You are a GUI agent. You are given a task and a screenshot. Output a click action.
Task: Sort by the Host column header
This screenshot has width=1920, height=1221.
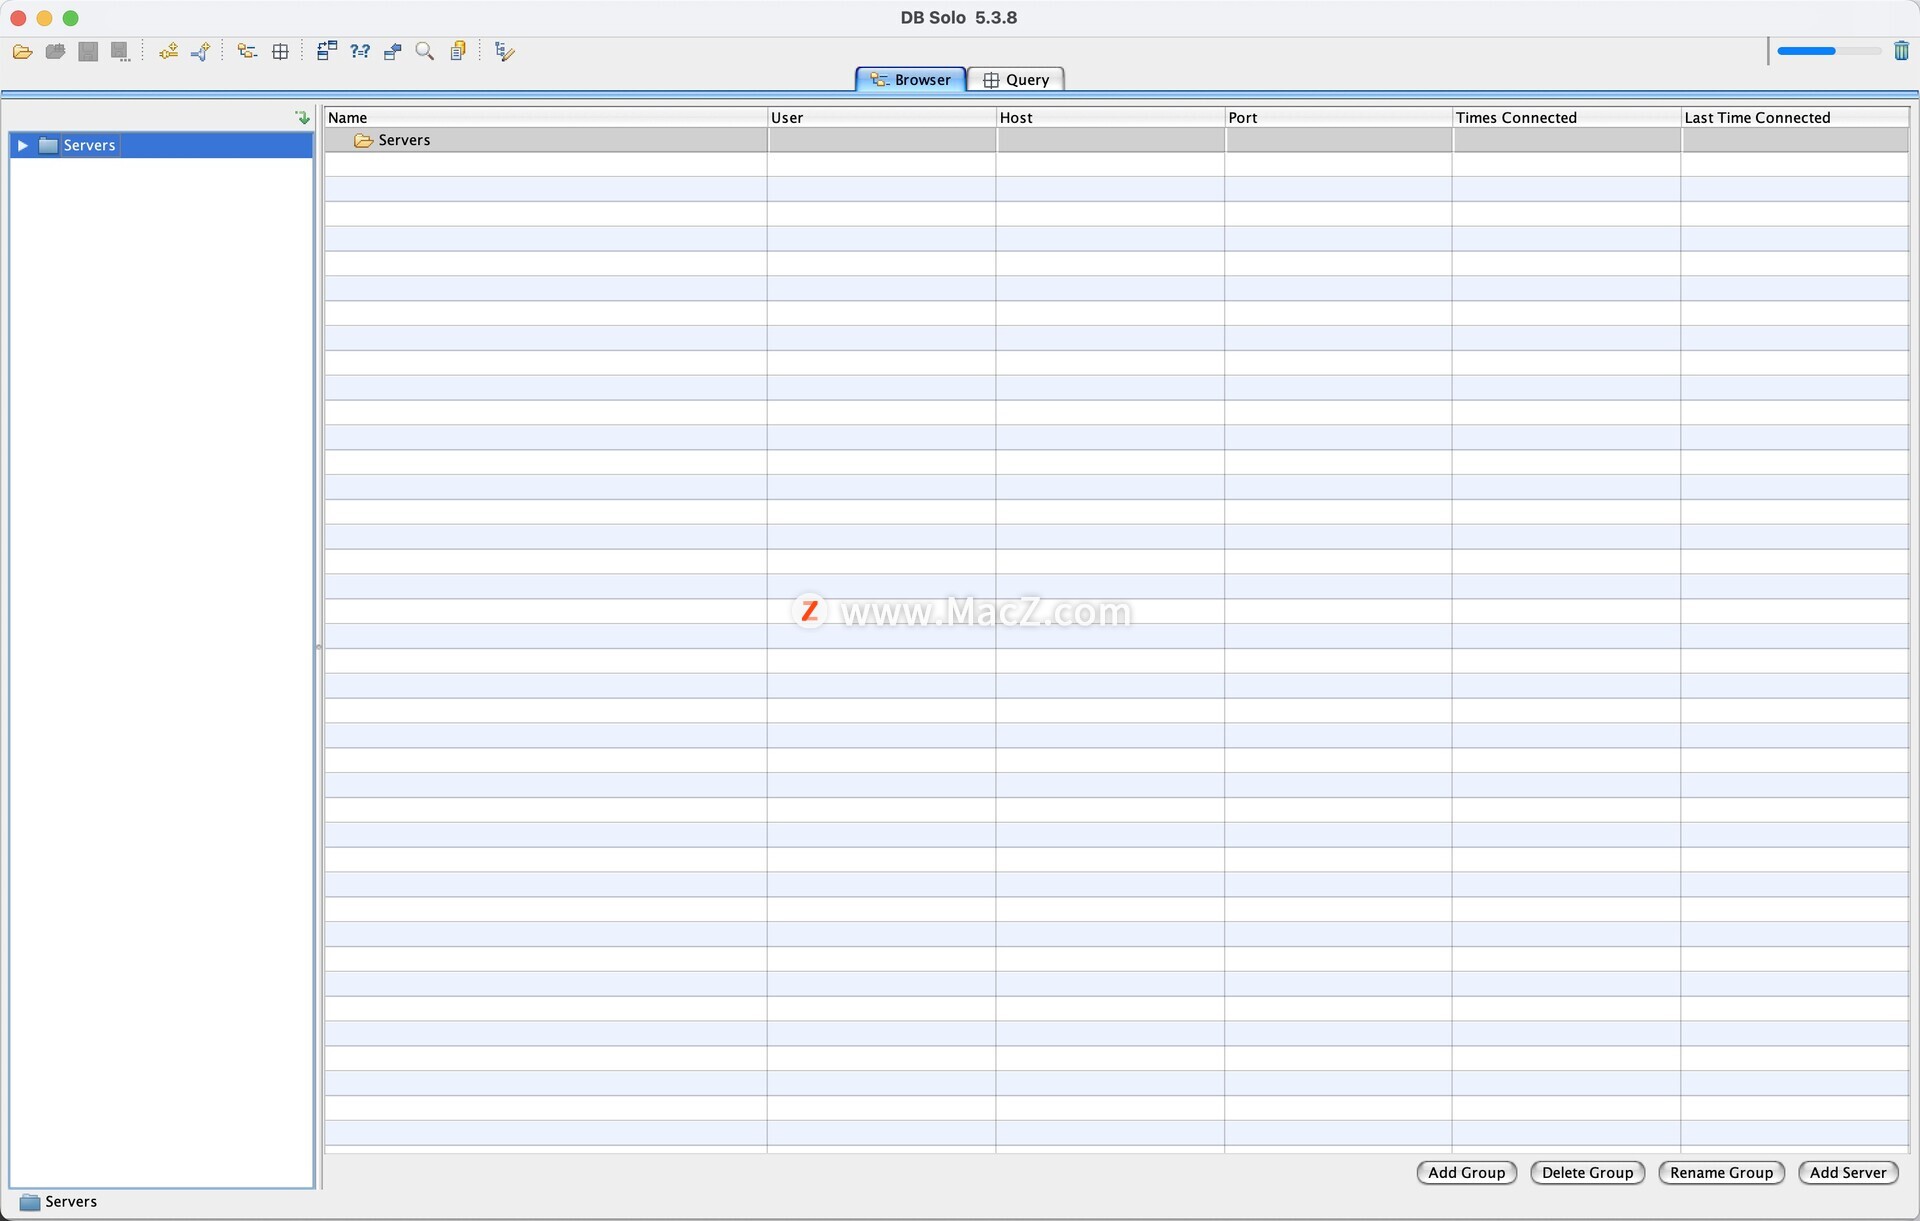point(1110,117)
